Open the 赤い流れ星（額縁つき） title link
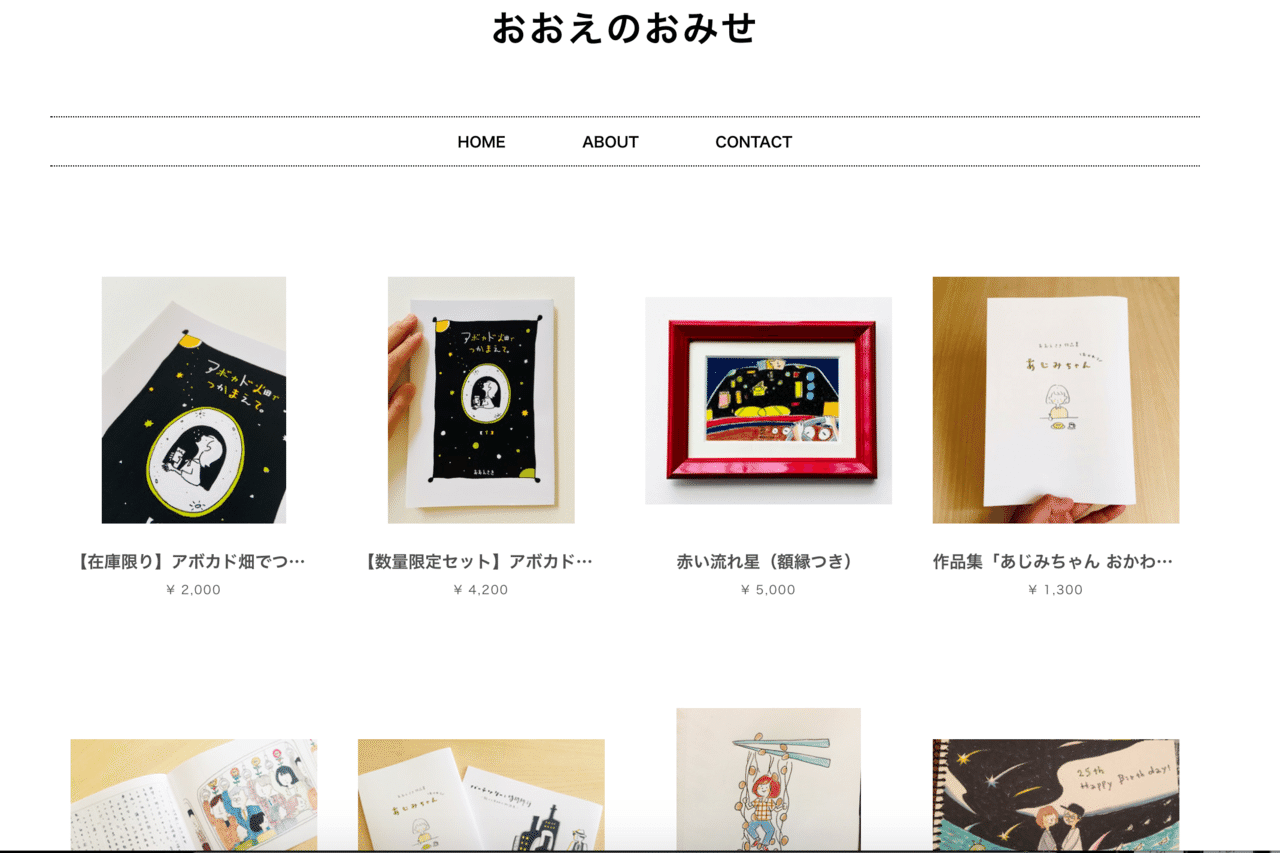 click(768, 562)
